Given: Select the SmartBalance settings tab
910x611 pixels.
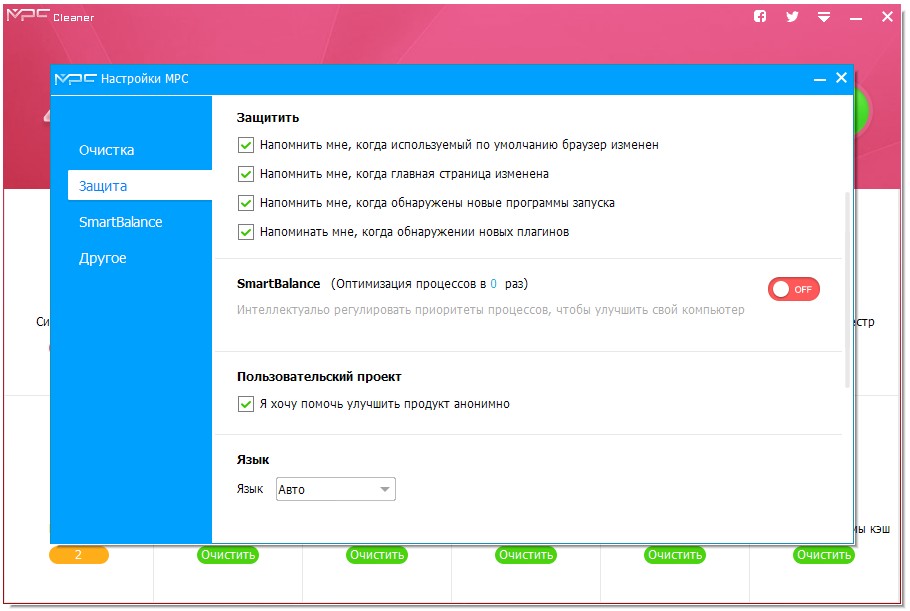Looking at the screenshot, I should 120,222.
